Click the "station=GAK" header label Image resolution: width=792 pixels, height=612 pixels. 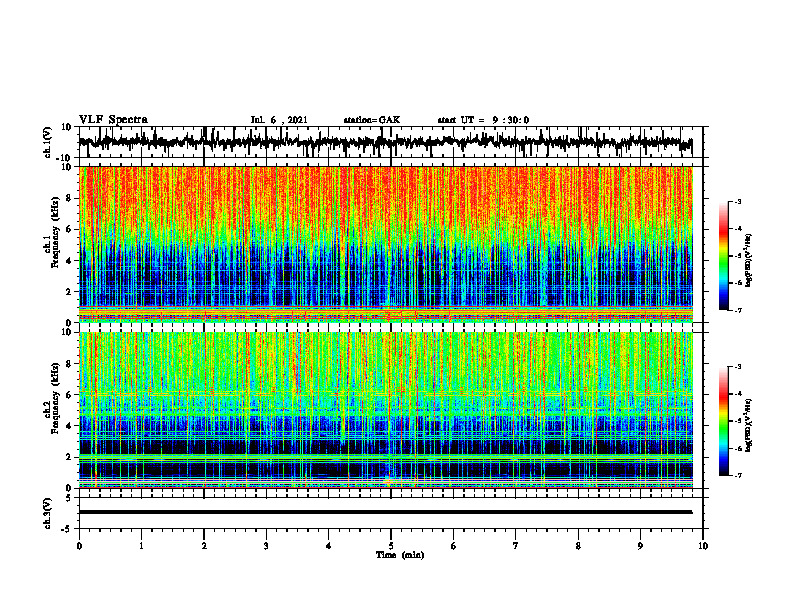pyautogui.click(x=372, y=120)
